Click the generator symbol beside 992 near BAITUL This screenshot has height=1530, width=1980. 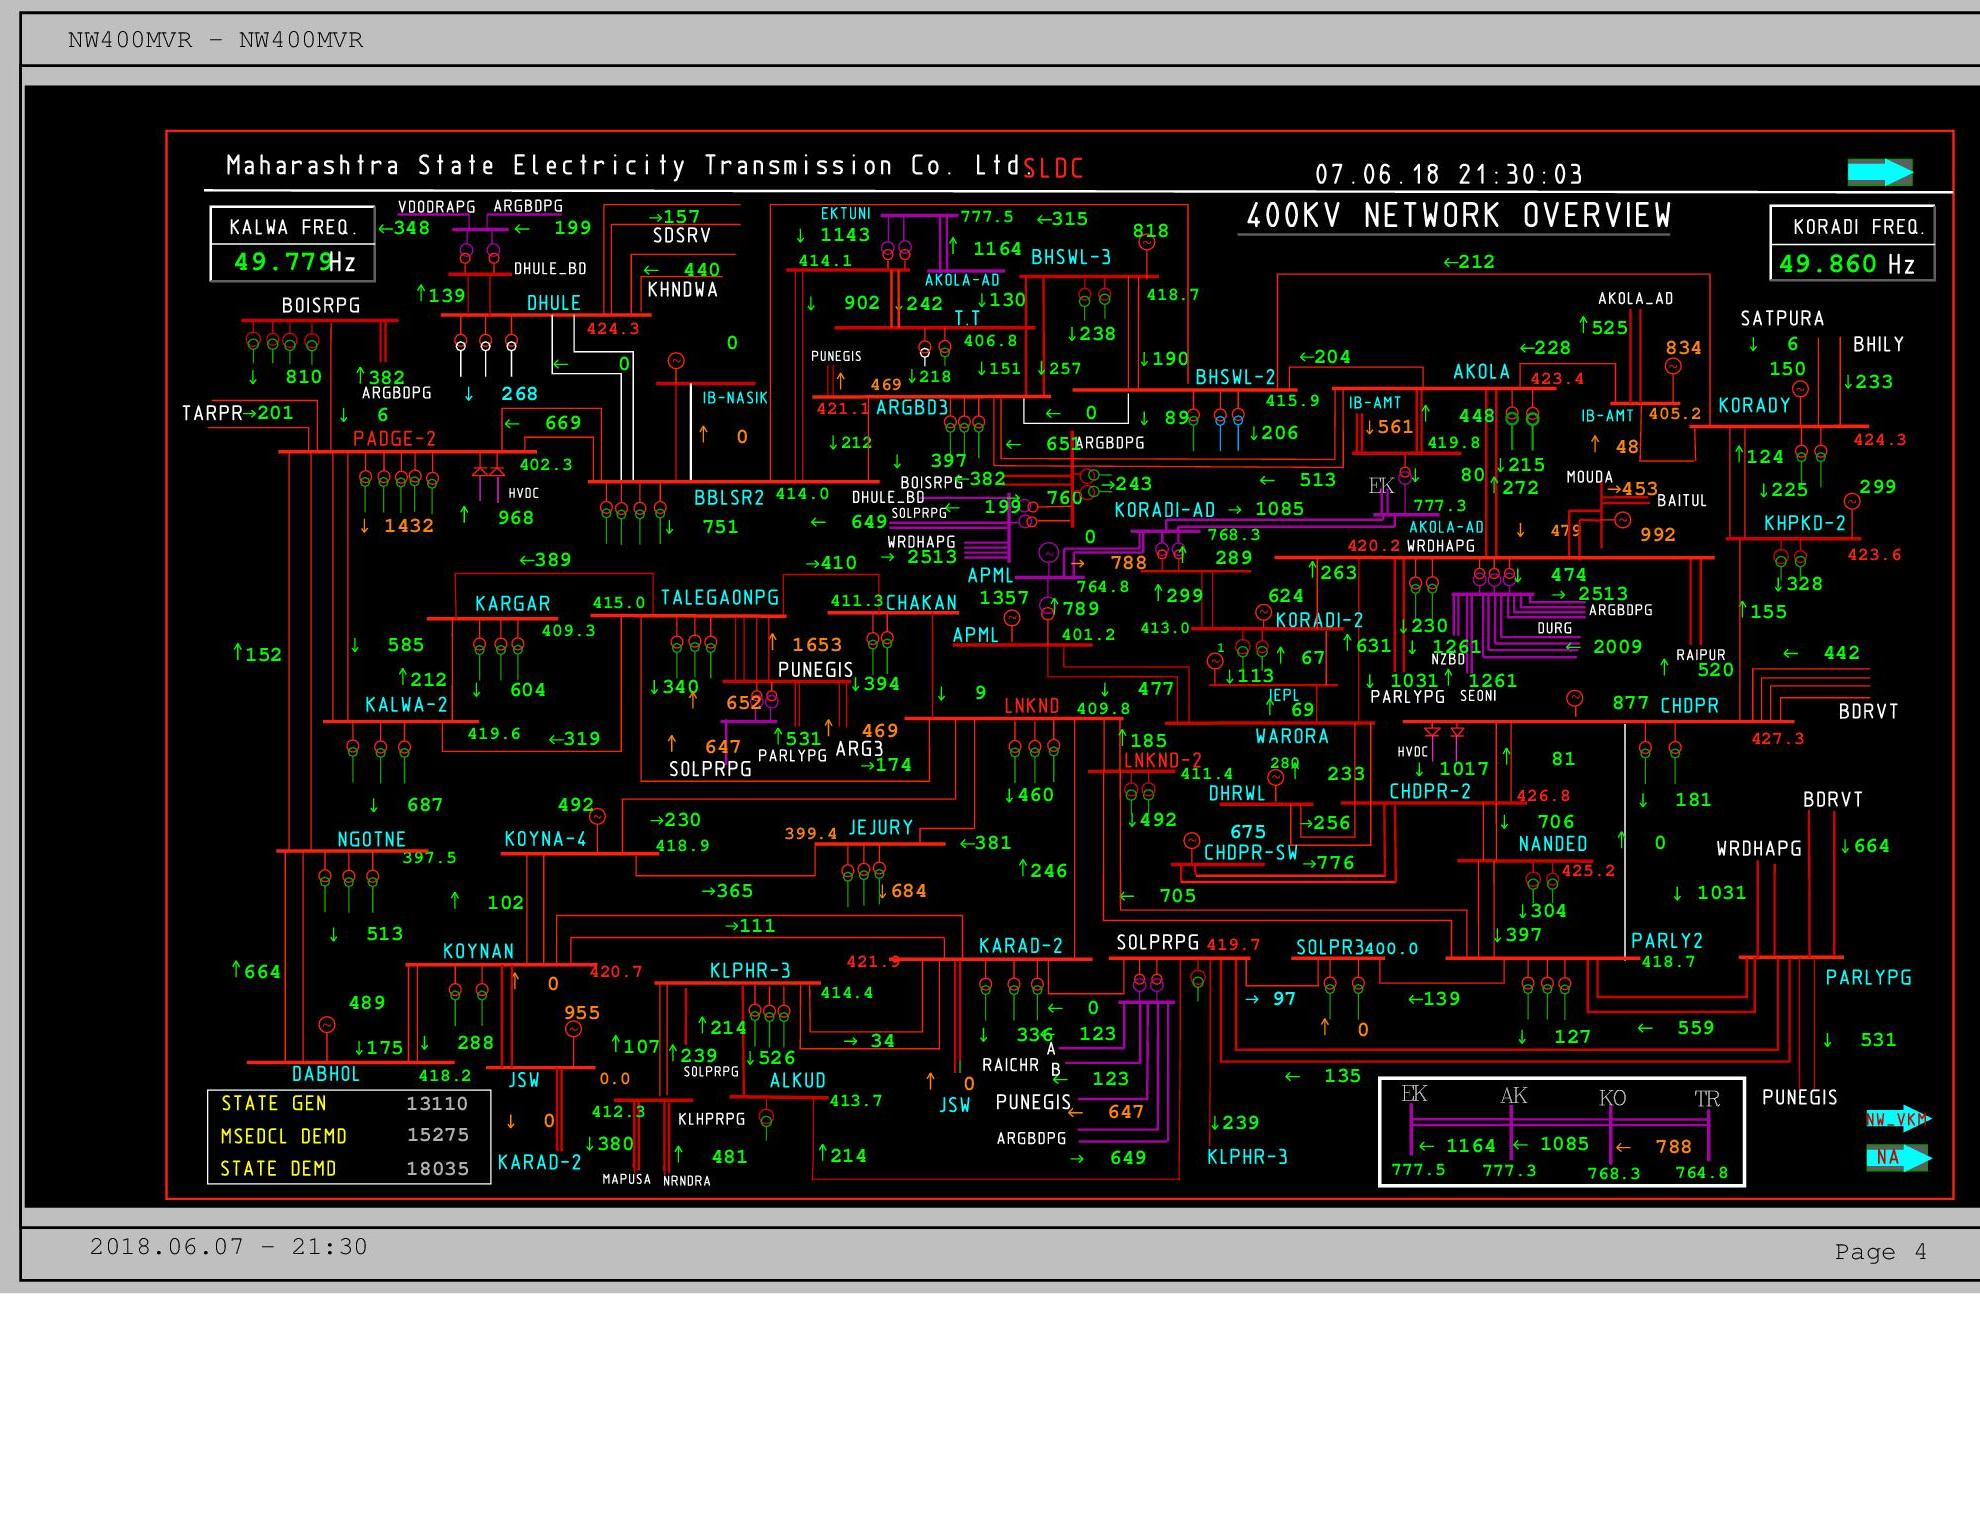[x=1622, y=520]
